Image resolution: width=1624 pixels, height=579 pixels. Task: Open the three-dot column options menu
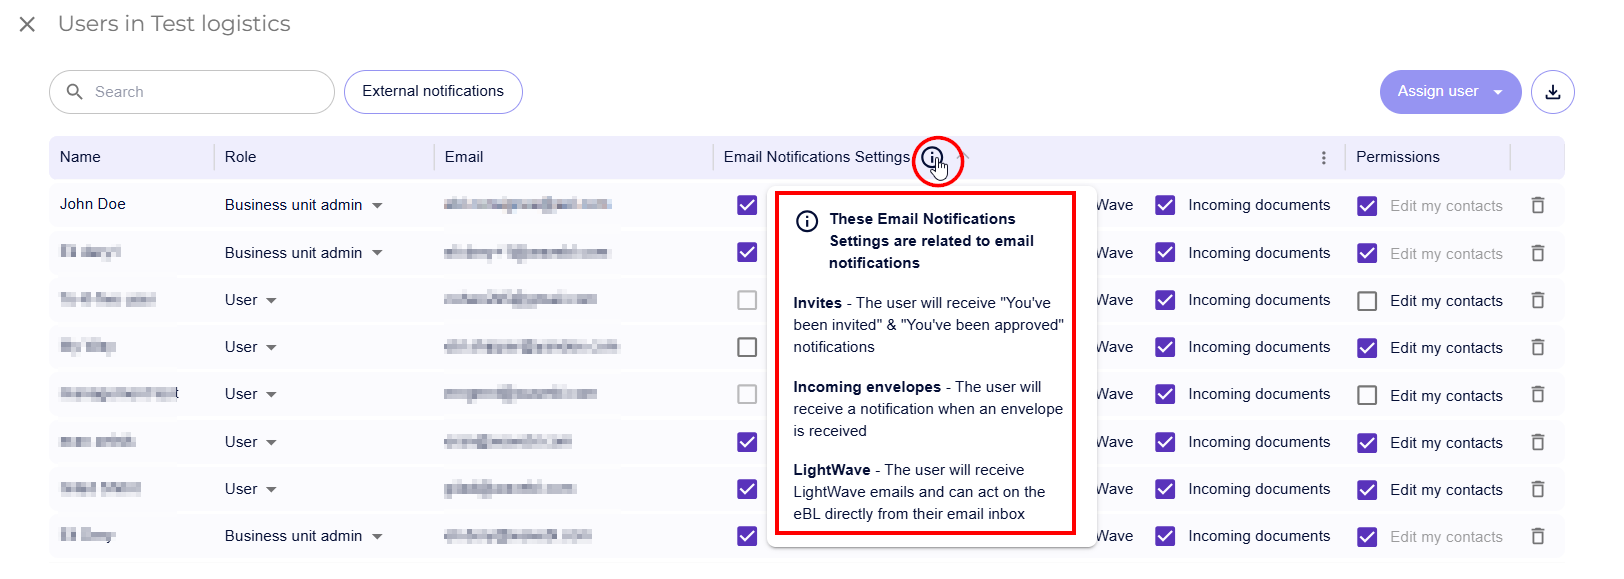pyautogui.click(x=1323, y=158)
